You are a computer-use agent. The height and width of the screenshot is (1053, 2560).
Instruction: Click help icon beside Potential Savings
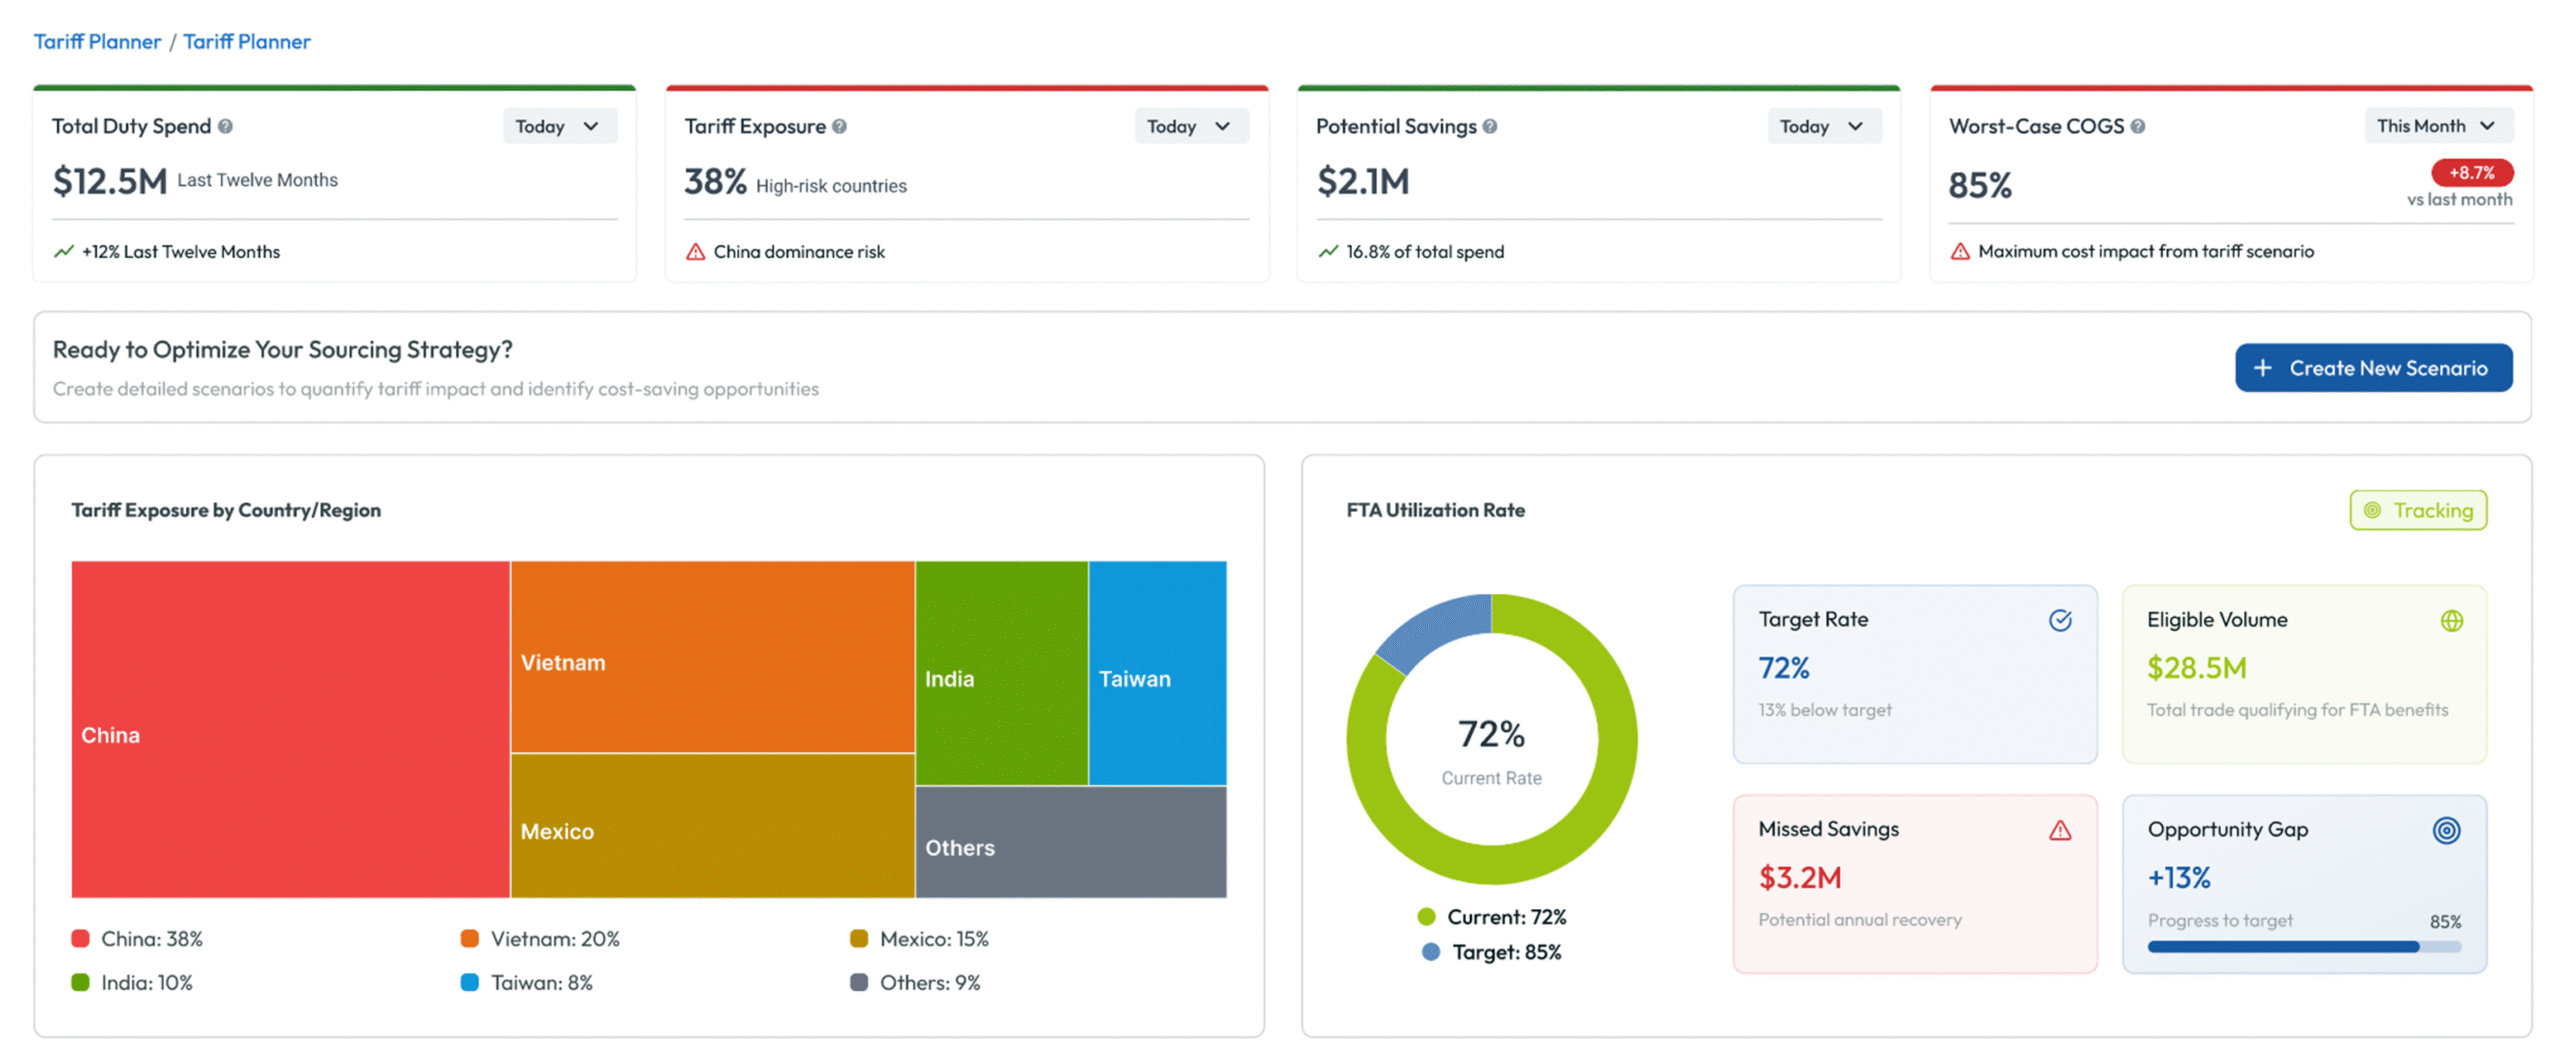[1489, 126]
